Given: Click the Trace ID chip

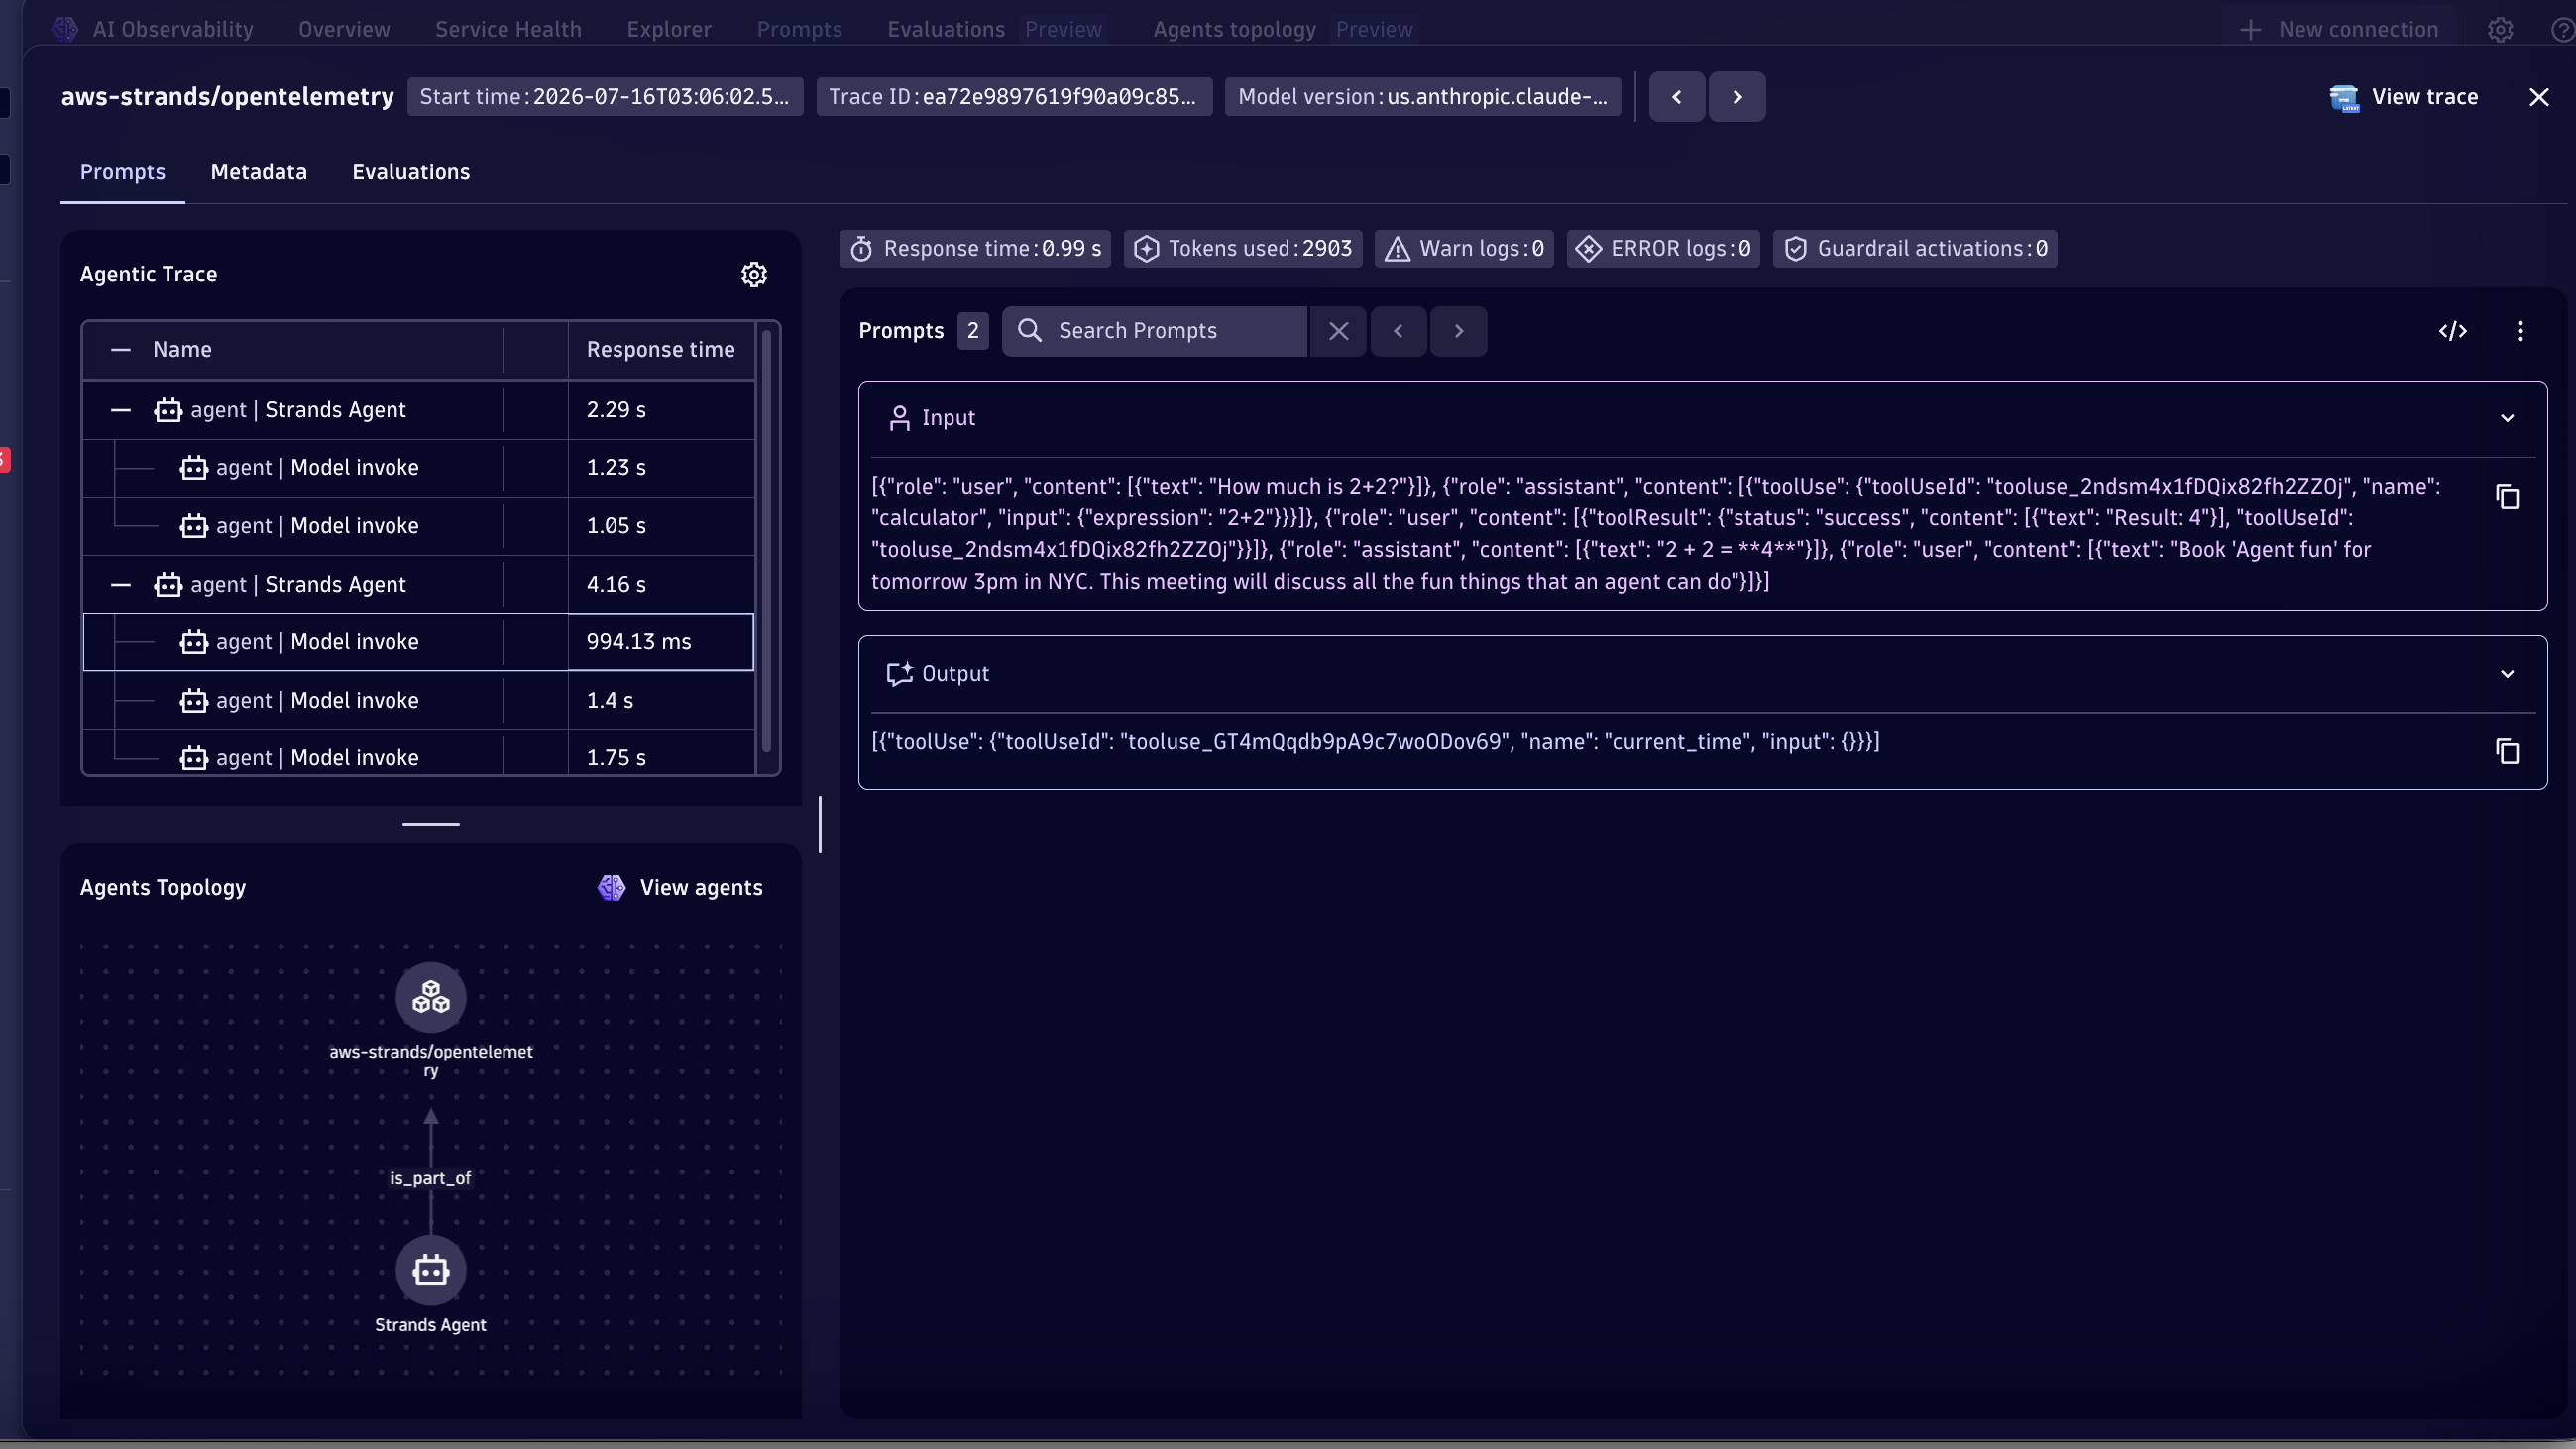Looking at the screenshot, I should point(1014,97).
